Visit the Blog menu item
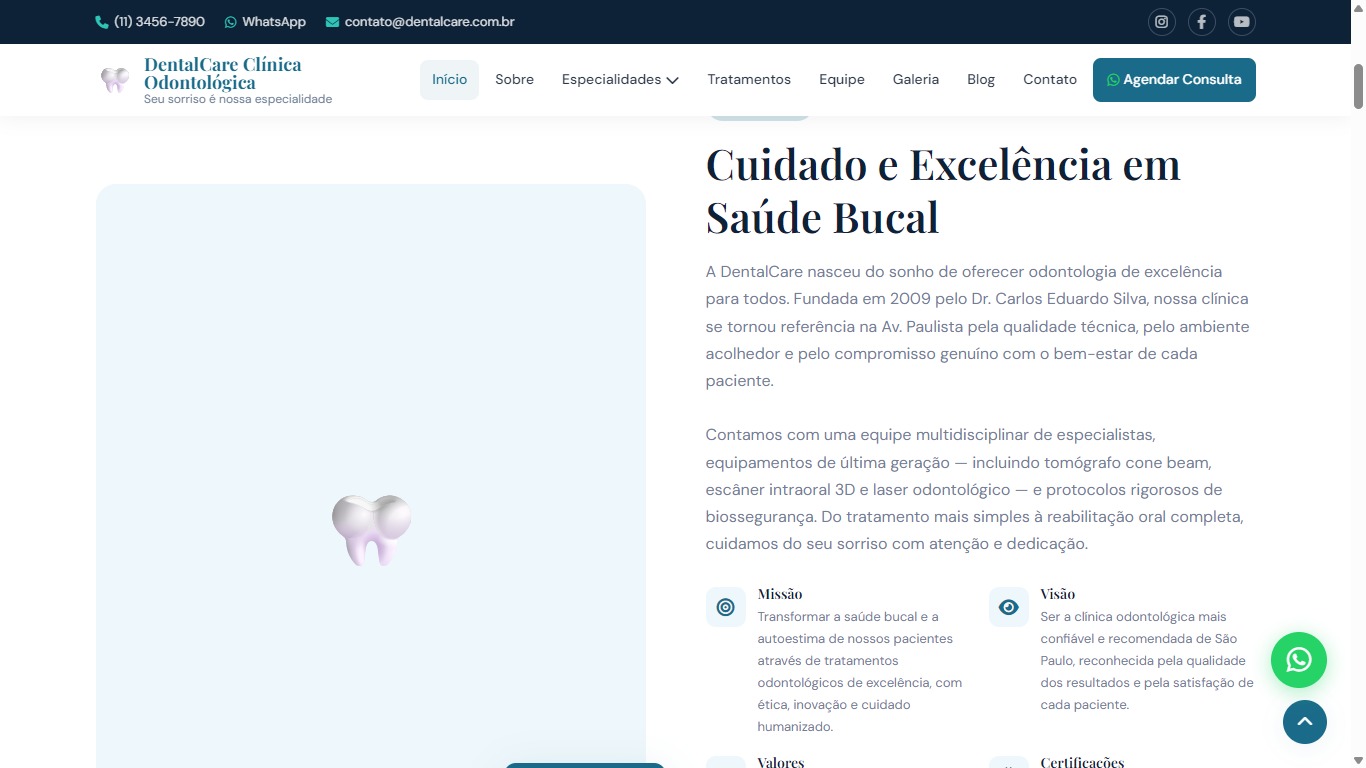Screen dimensions: 1366x768 [x=980, y=80]
